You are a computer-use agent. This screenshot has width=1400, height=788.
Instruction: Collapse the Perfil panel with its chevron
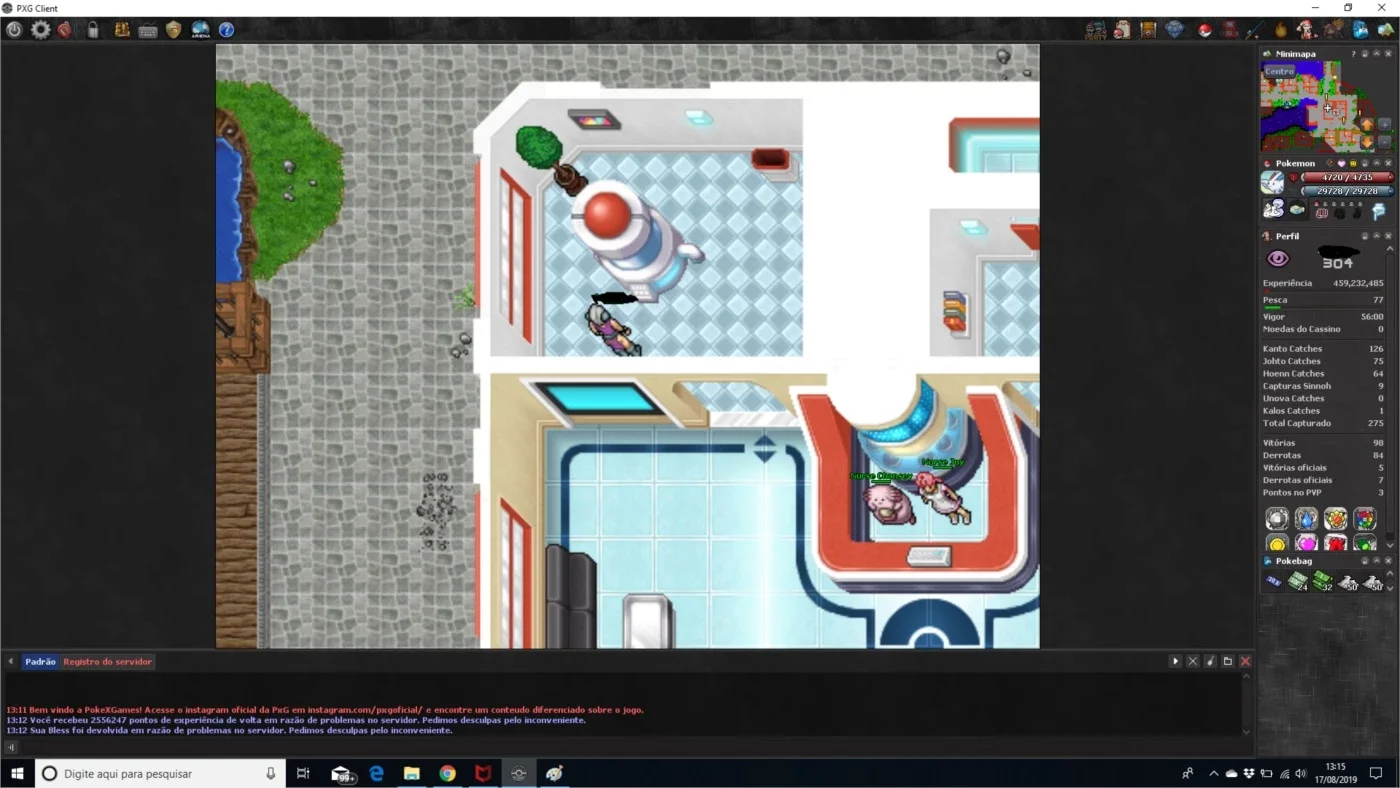(x=1376, y=236)
